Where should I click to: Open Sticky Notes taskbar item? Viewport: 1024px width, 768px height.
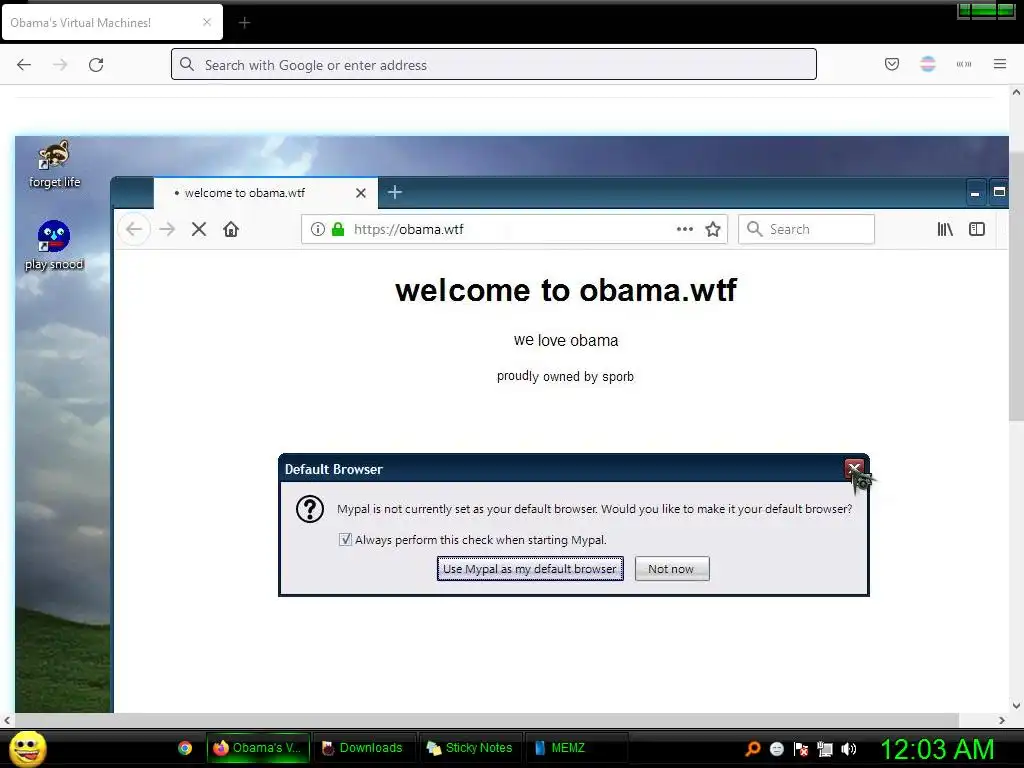click(470, 748)
